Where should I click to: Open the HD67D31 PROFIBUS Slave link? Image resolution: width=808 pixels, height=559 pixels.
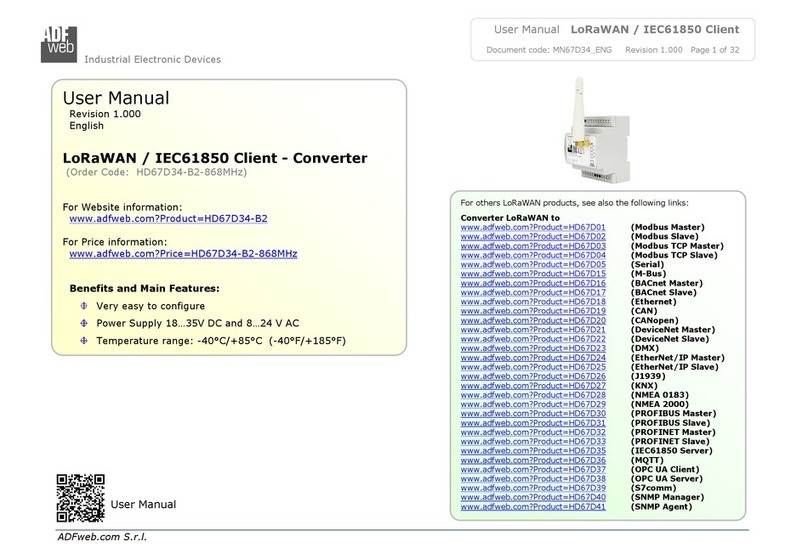pyautogui.click(x=533, y=423)
